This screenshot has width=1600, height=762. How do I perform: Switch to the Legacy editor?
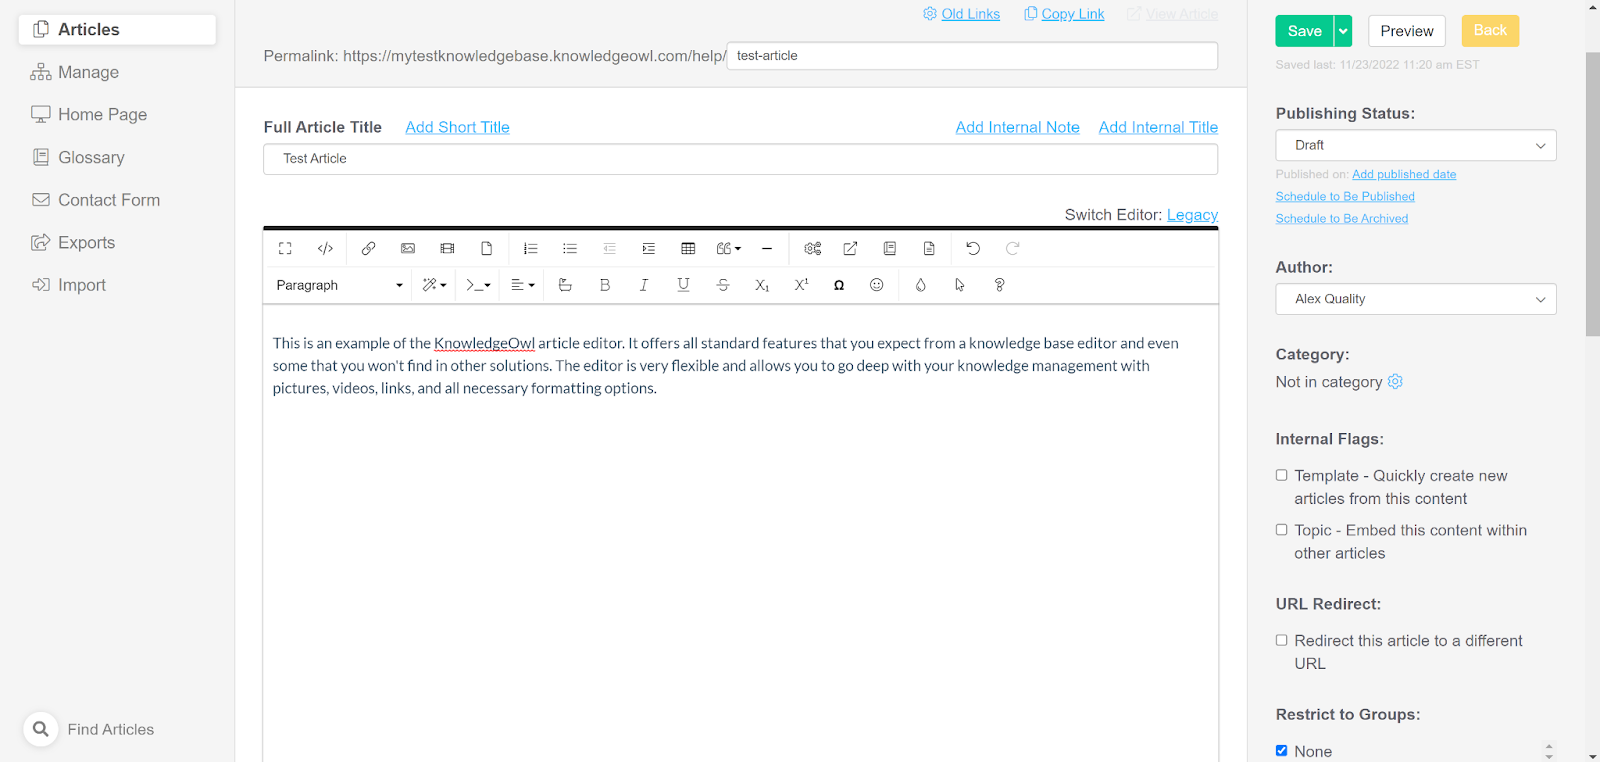[1192, 215]
